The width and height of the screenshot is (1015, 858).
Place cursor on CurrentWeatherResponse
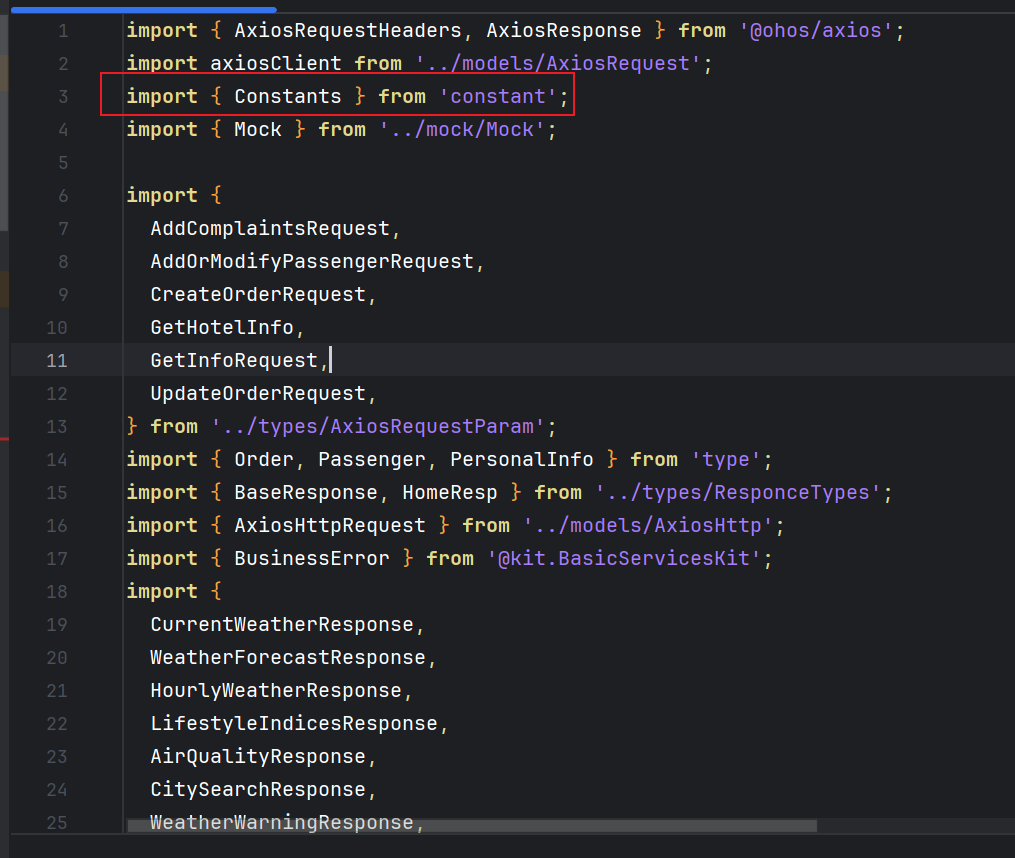[282, 625]
